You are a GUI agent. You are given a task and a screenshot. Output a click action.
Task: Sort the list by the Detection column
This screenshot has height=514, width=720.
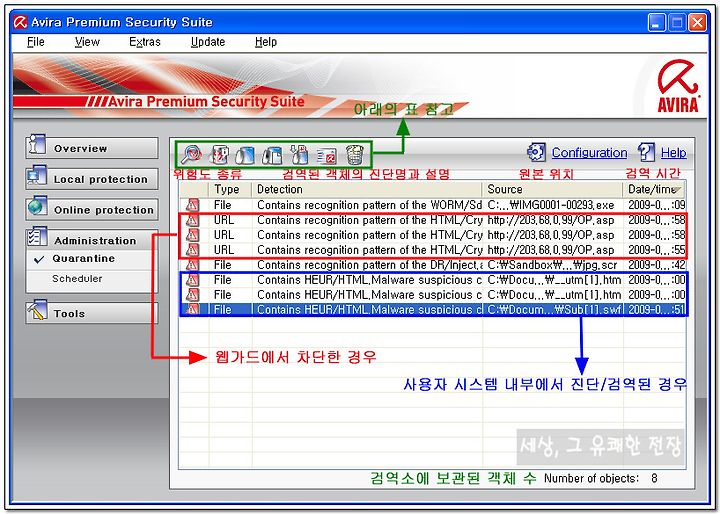pos(367,189)
